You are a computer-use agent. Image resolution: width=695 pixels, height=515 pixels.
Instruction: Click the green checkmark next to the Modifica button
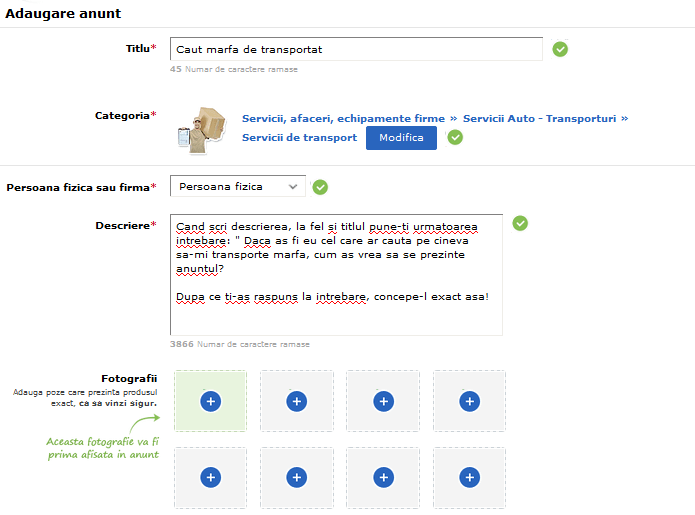click(x=455, y=137)
